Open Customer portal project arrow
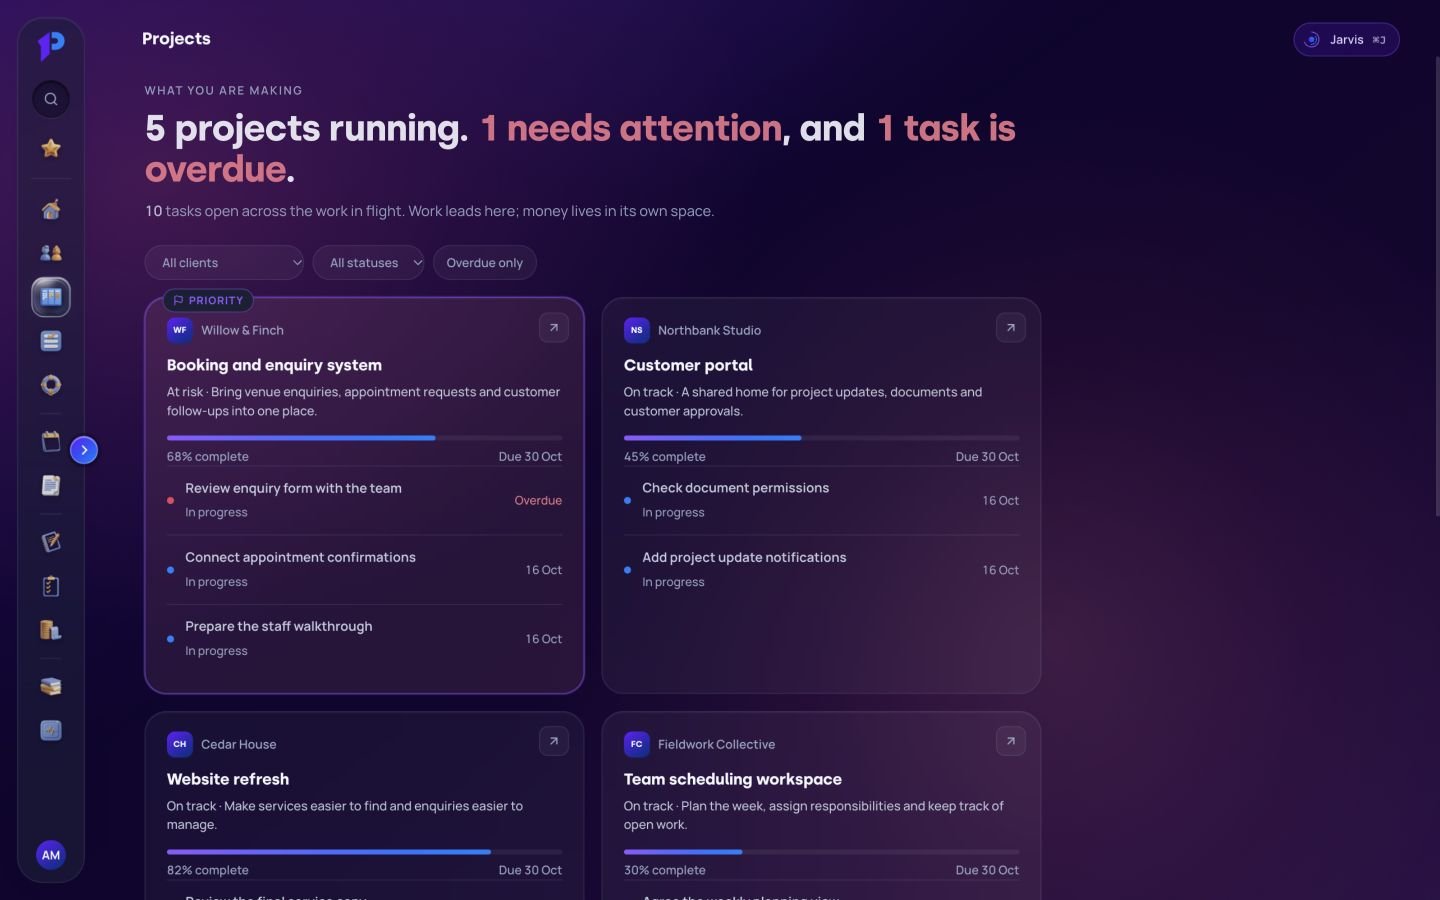Image resolution: width=1440 pixels, height=900 pixels. click(1011, 328)
